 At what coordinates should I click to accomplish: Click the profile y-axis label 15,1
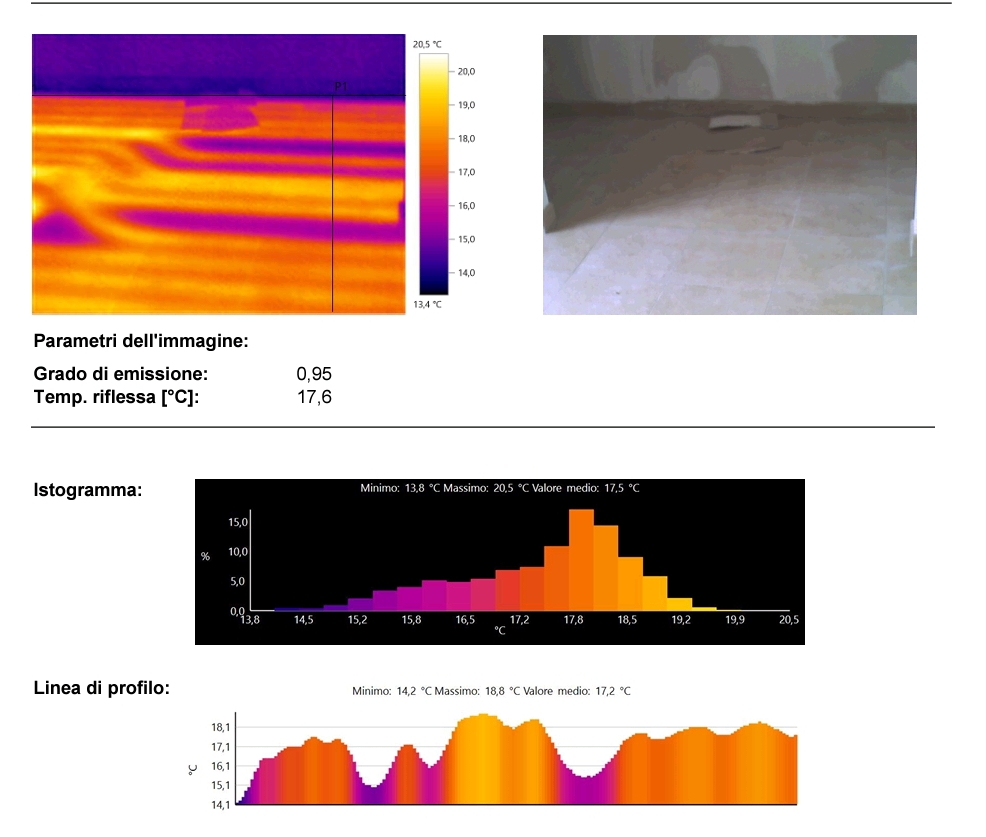point(221,786)
